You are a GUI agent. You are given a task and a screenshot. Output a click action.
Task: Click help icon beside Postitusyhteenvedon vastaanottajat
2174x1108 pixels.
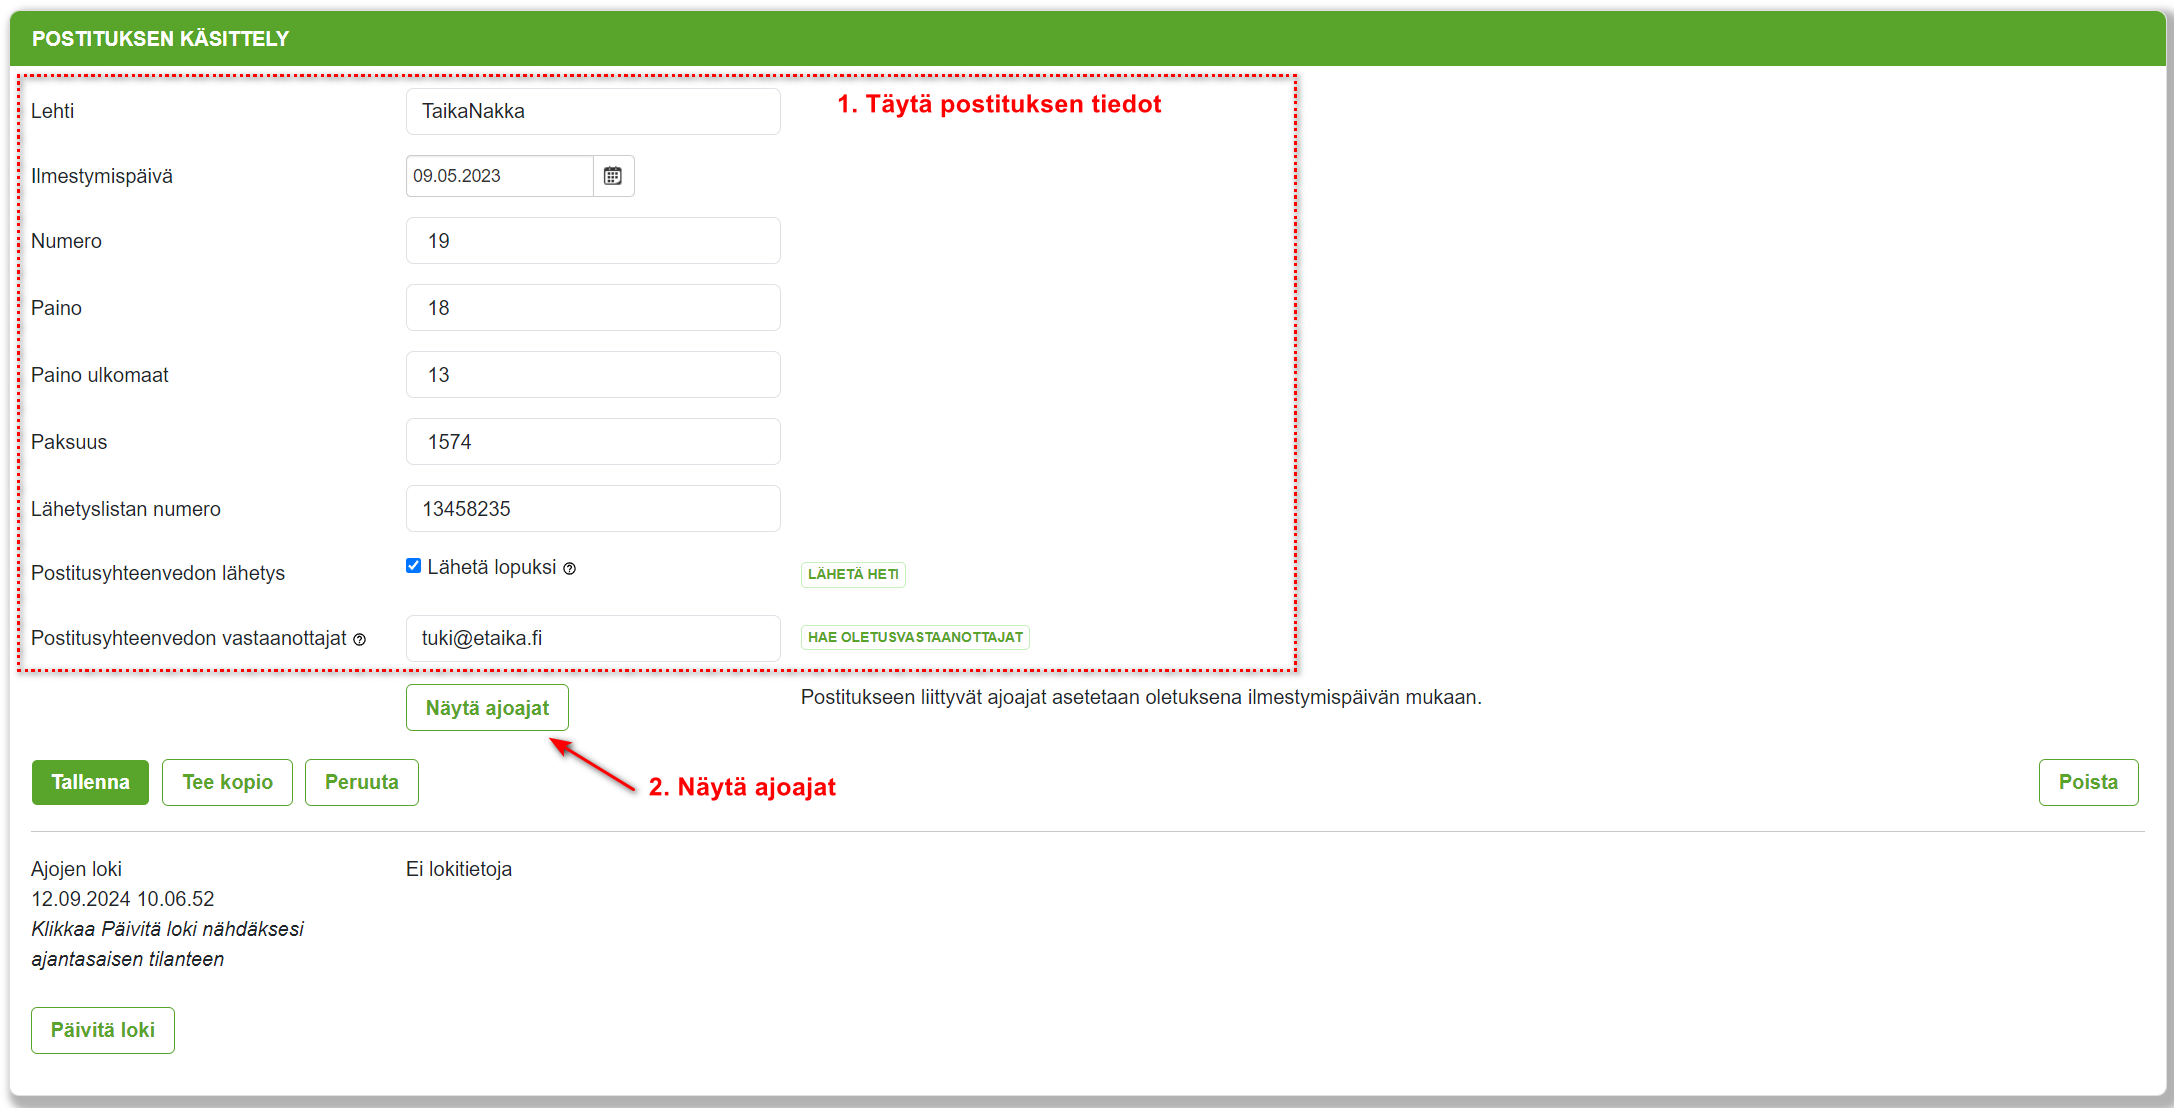pyautogui.click(x=360, y=639)
